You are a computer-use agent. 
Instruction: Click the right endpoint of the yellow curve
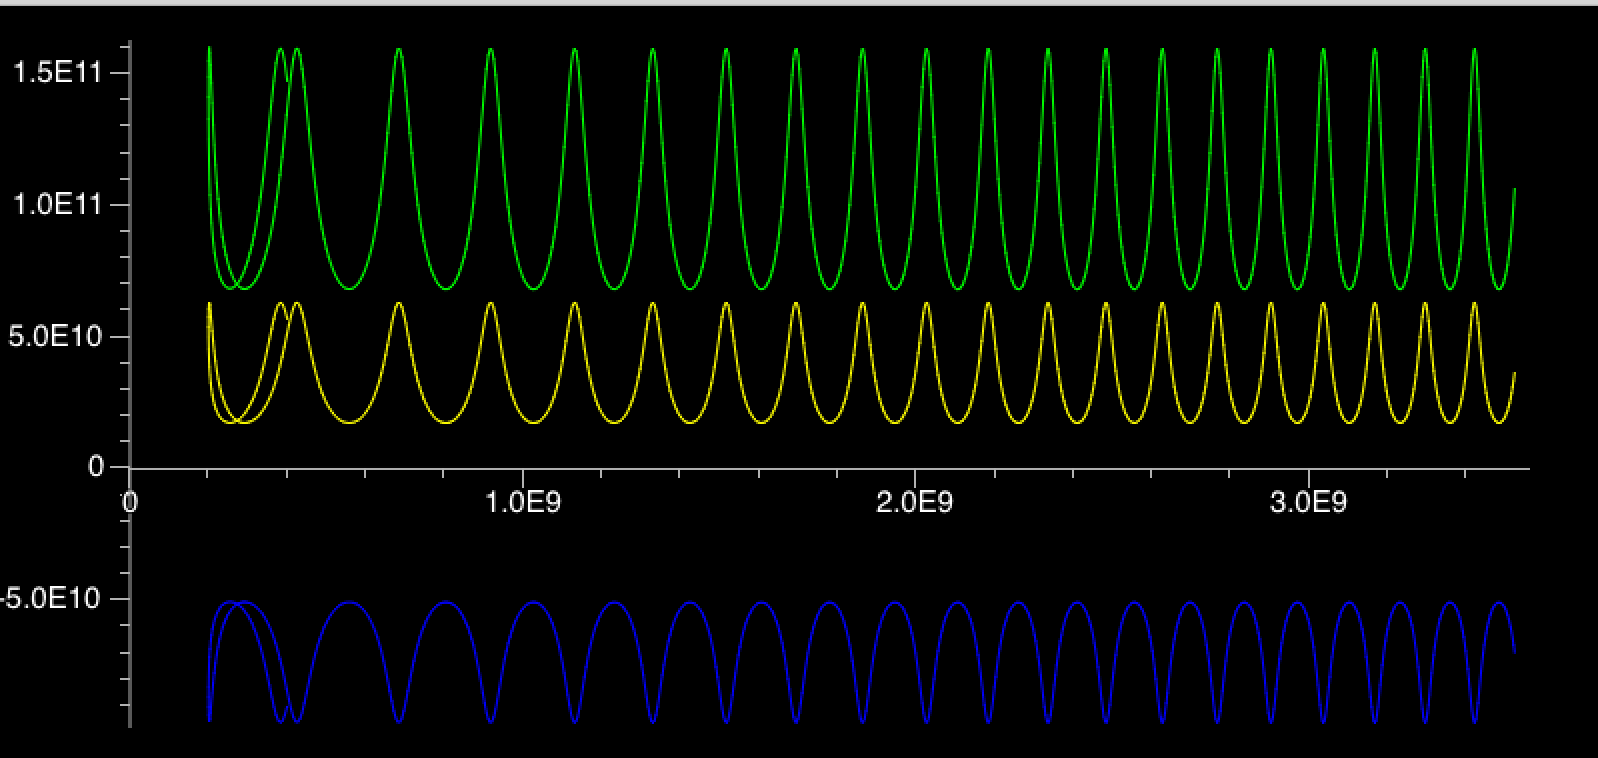coord(1514,373)
